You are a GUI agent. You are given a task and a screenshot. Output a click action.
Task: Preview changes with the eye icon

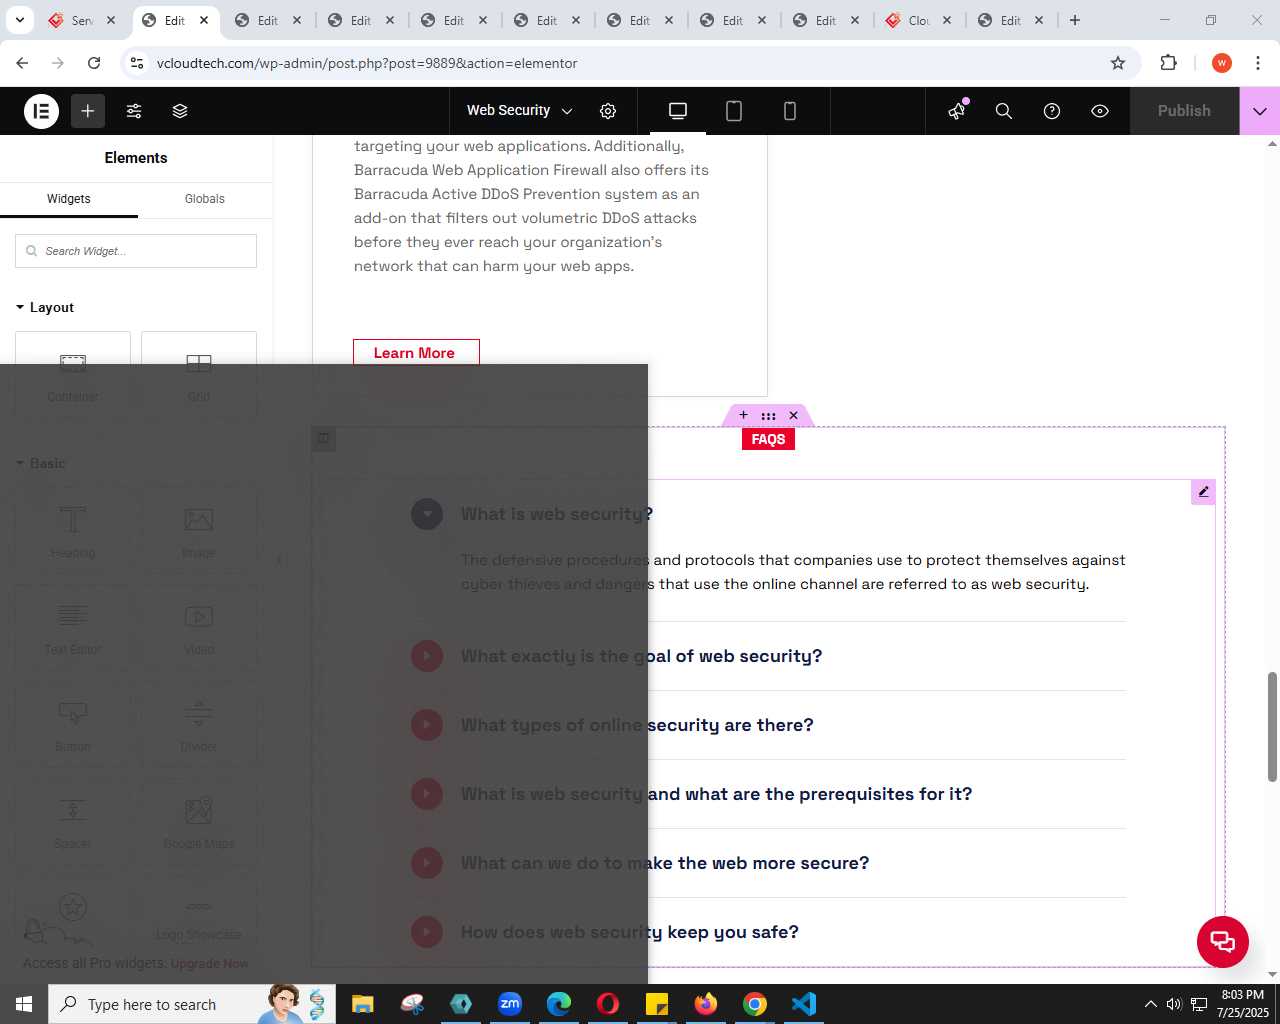(1100, 111)
